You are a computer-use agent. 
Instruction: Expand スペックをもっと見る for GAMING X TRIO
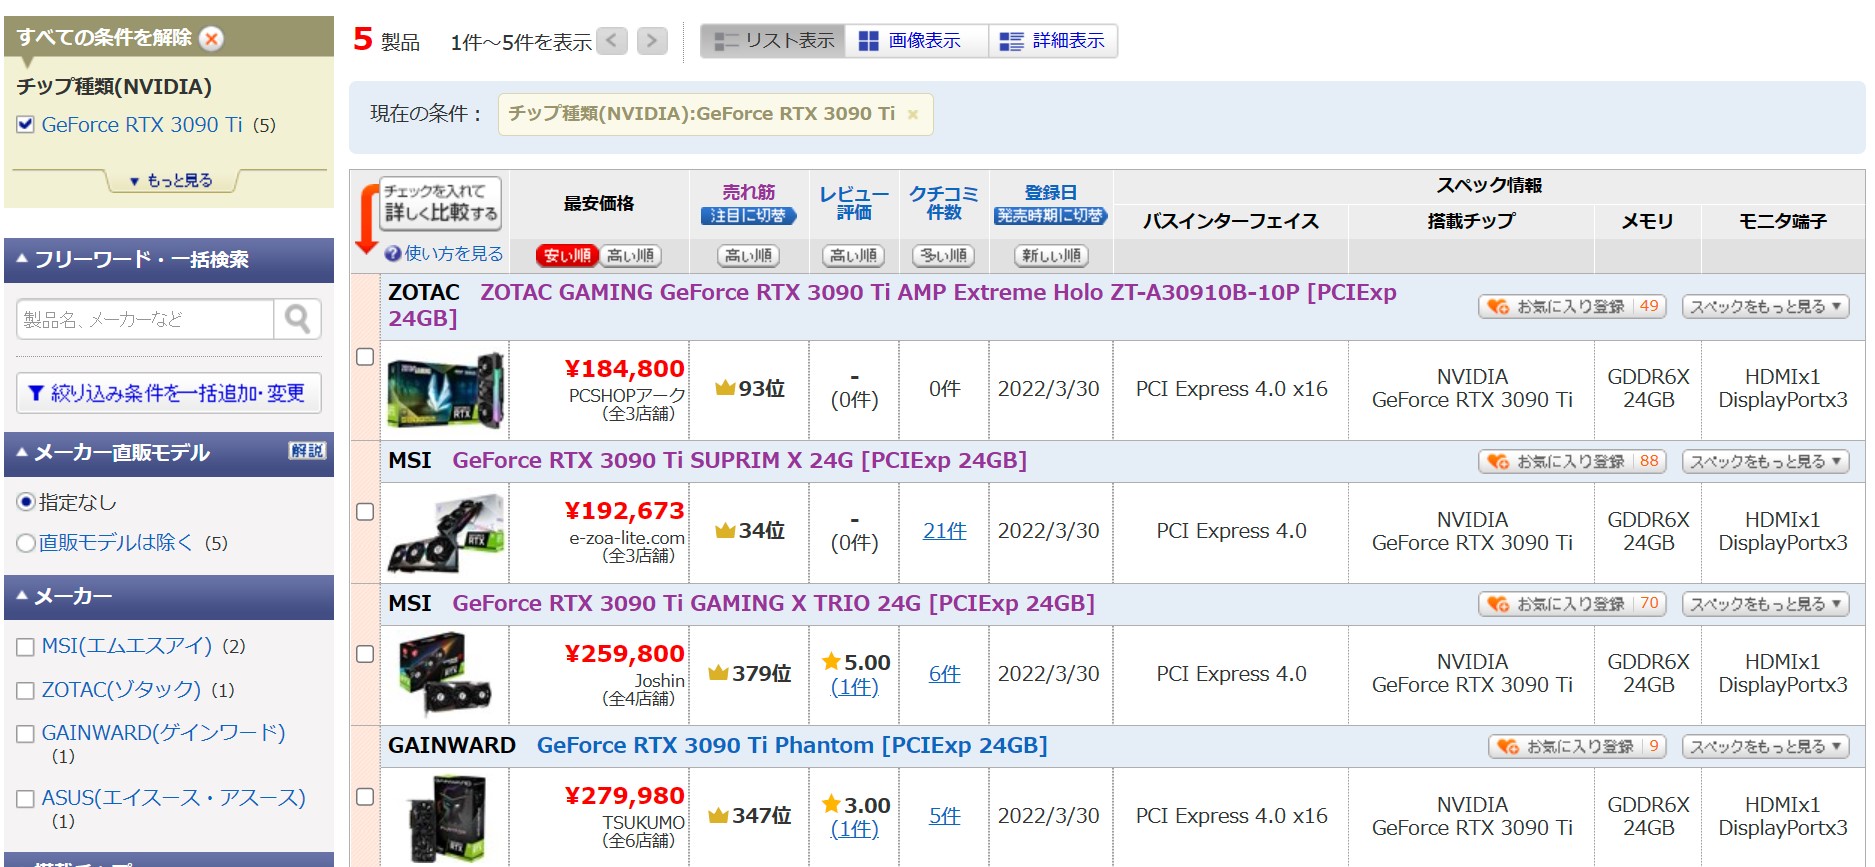pos(1765,604)
